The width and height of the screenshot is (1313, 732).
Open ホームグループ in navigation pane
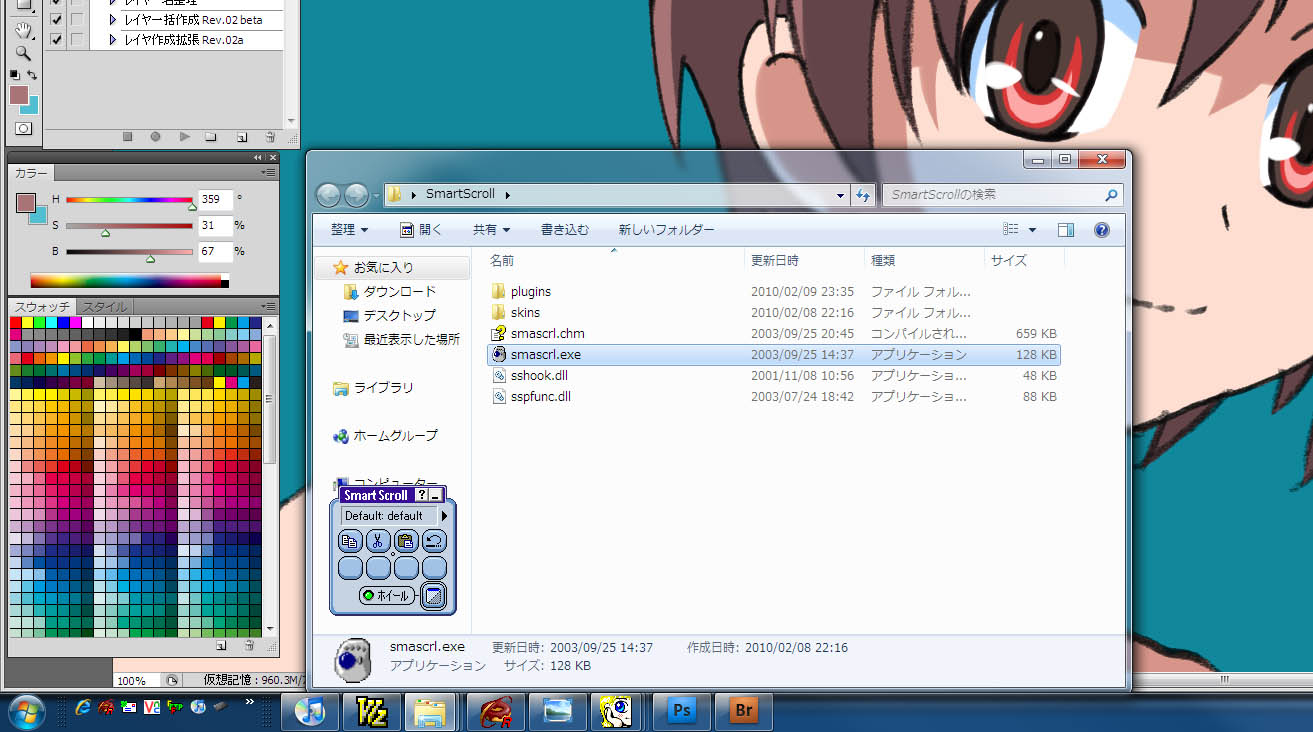385,436
